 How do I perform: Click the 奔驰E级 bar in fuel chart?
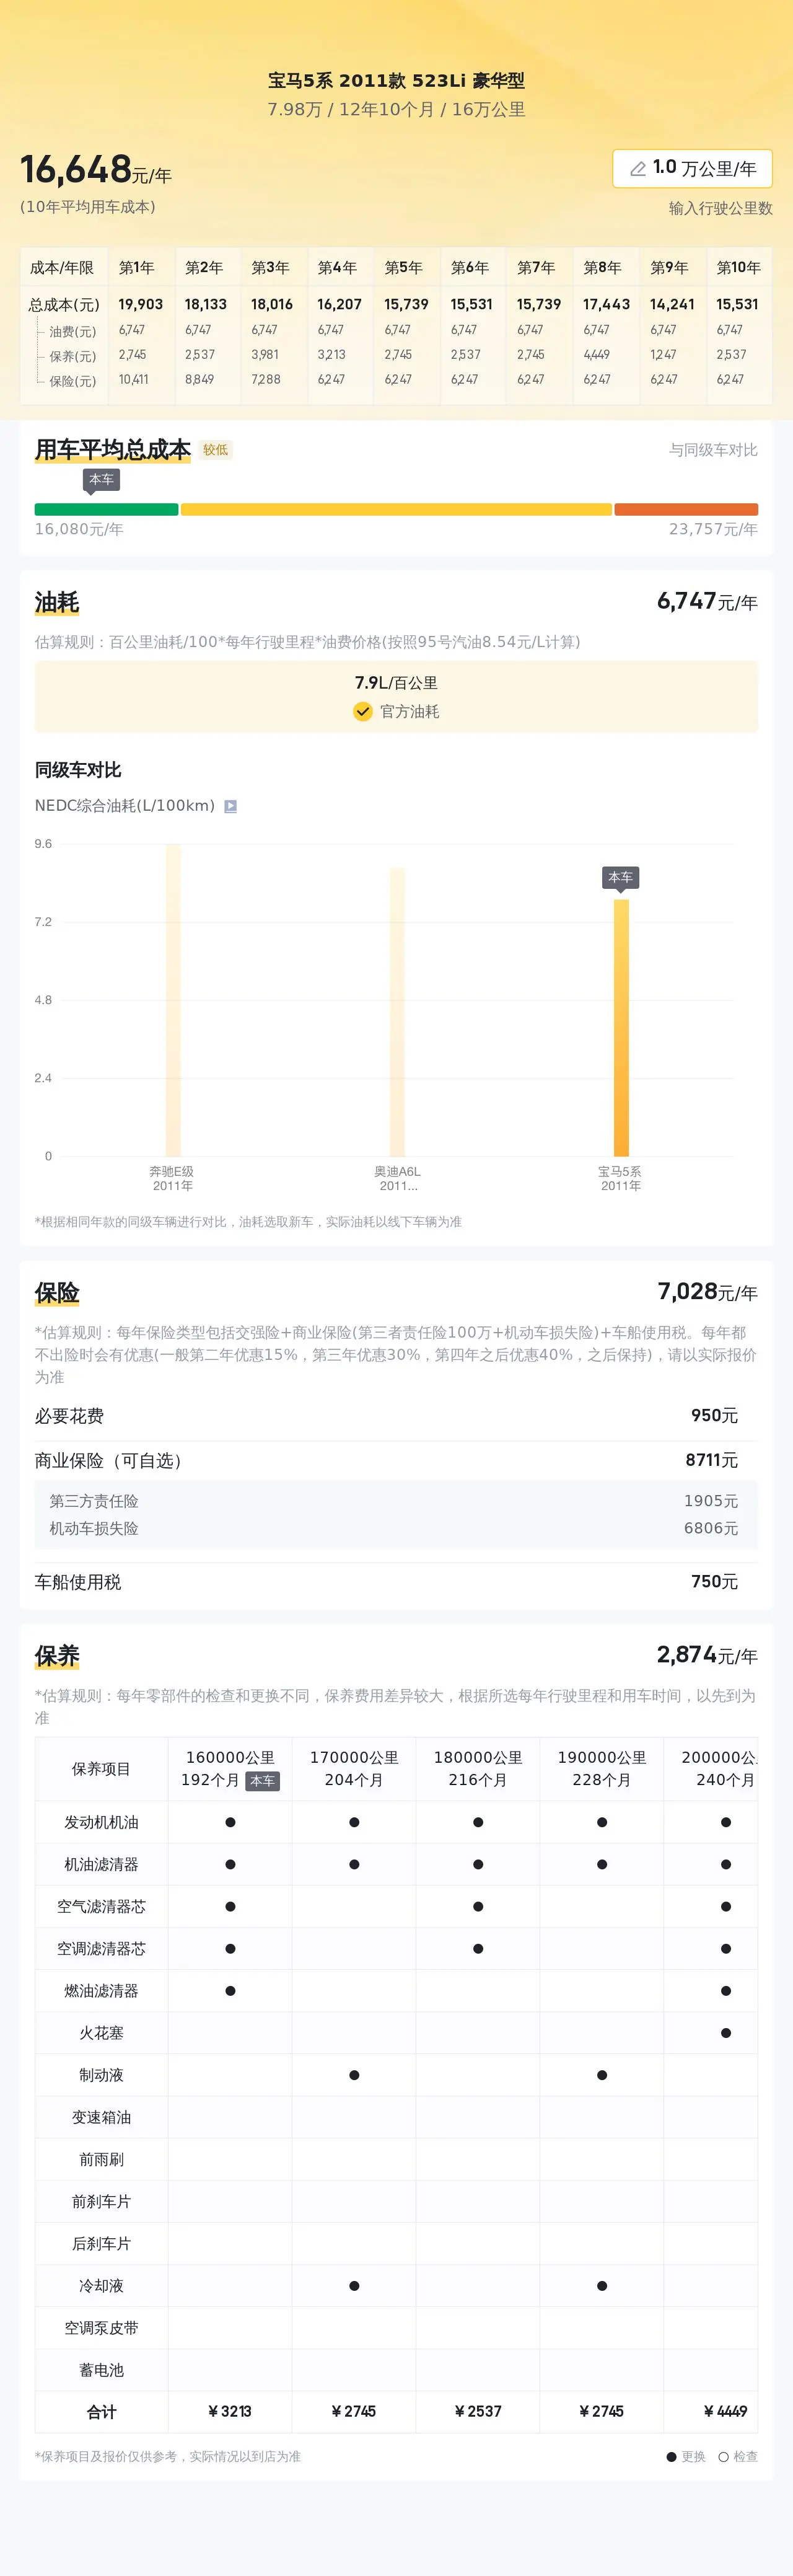[173, 1000]
